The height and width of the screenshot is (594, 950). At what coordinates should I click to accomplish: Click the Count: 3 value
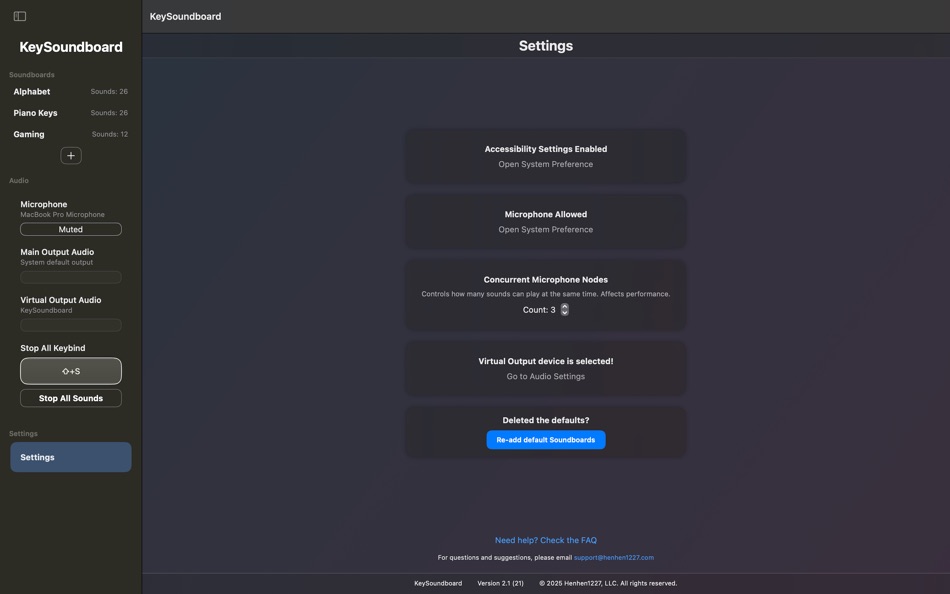(539, 310)
